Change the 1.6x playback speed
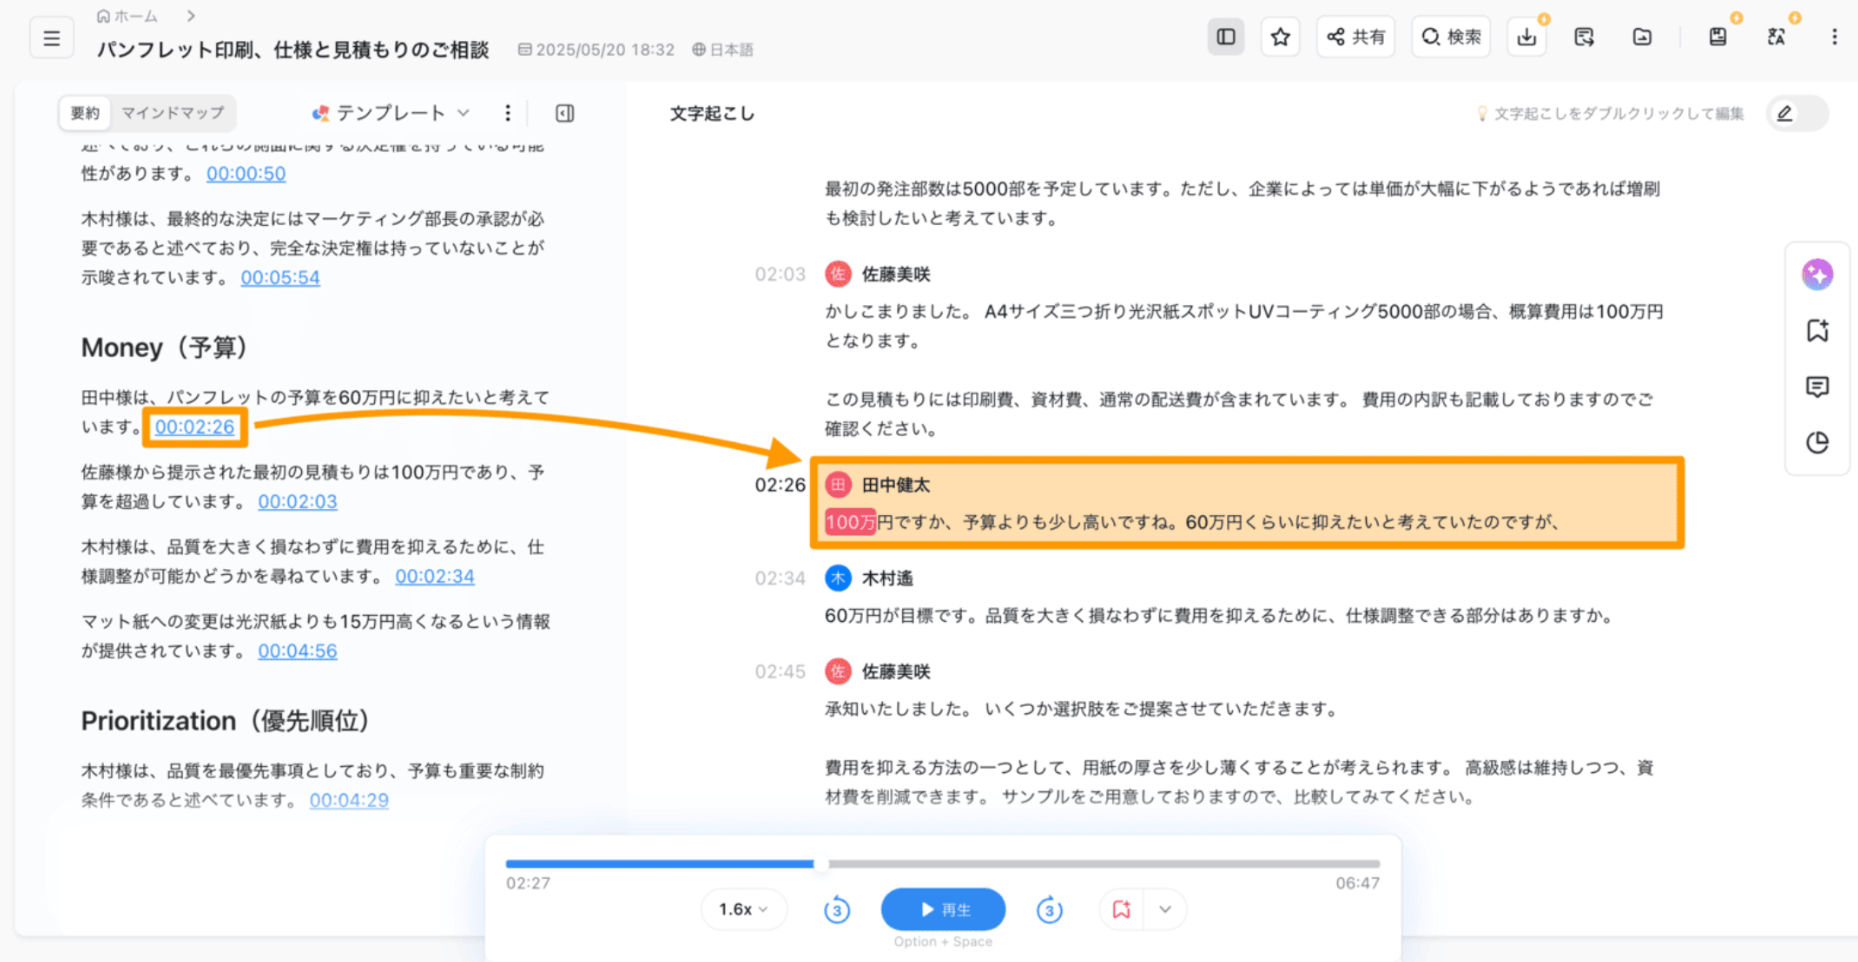Screen dimensions: 1858x962 743,909
